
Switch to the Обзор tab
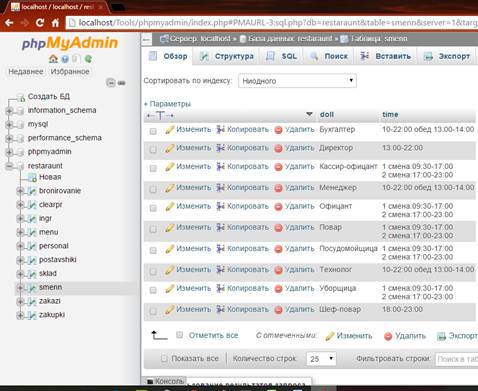pos(168,56)
